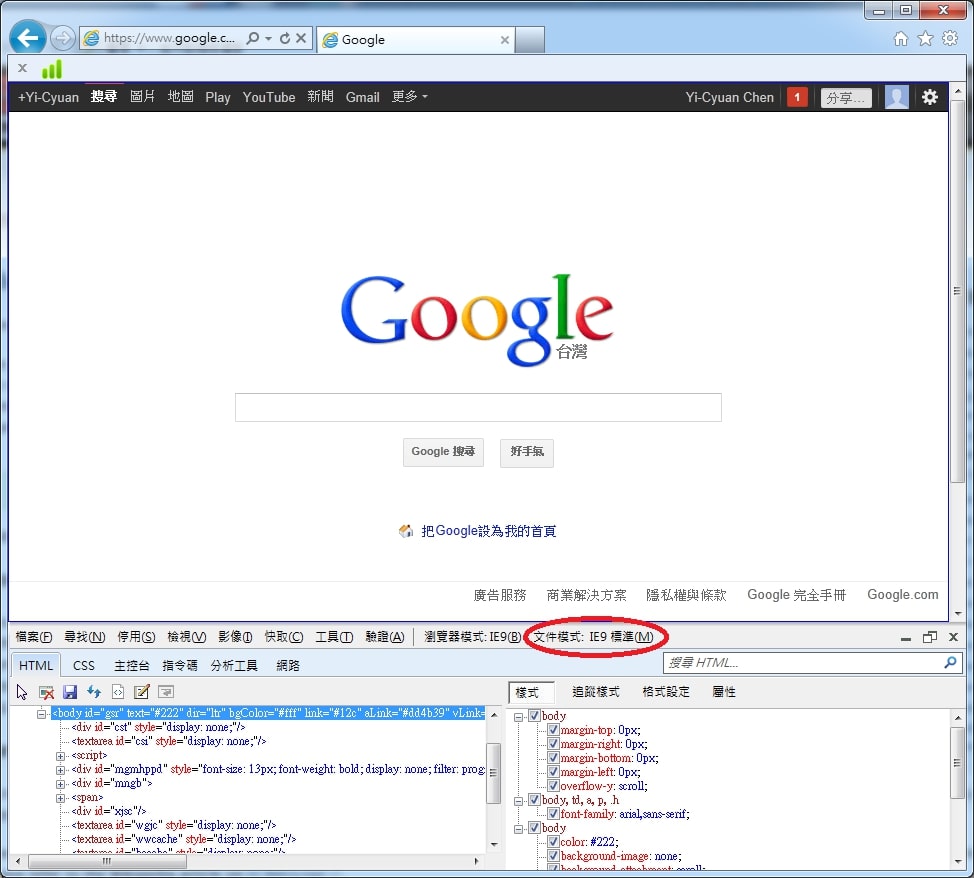This screenshot has height=878, width=974.
Task: Open the profile avatar picture
Action: click(896, 97)
